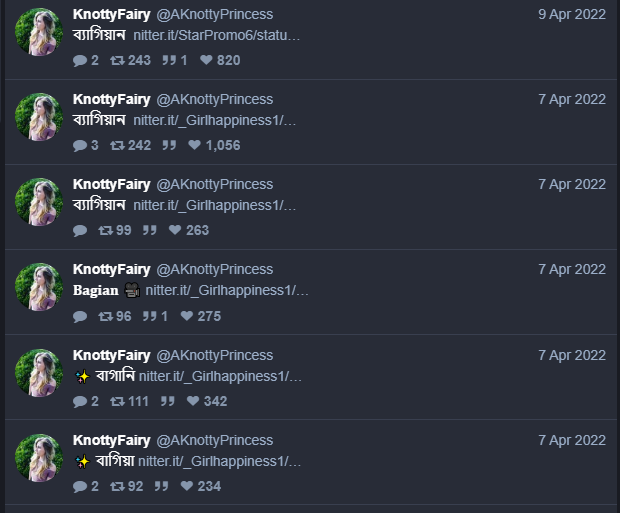620x513 pixels.
Task: Click retweet icon showing 111 retweets
Action: (x=117, y=401)
